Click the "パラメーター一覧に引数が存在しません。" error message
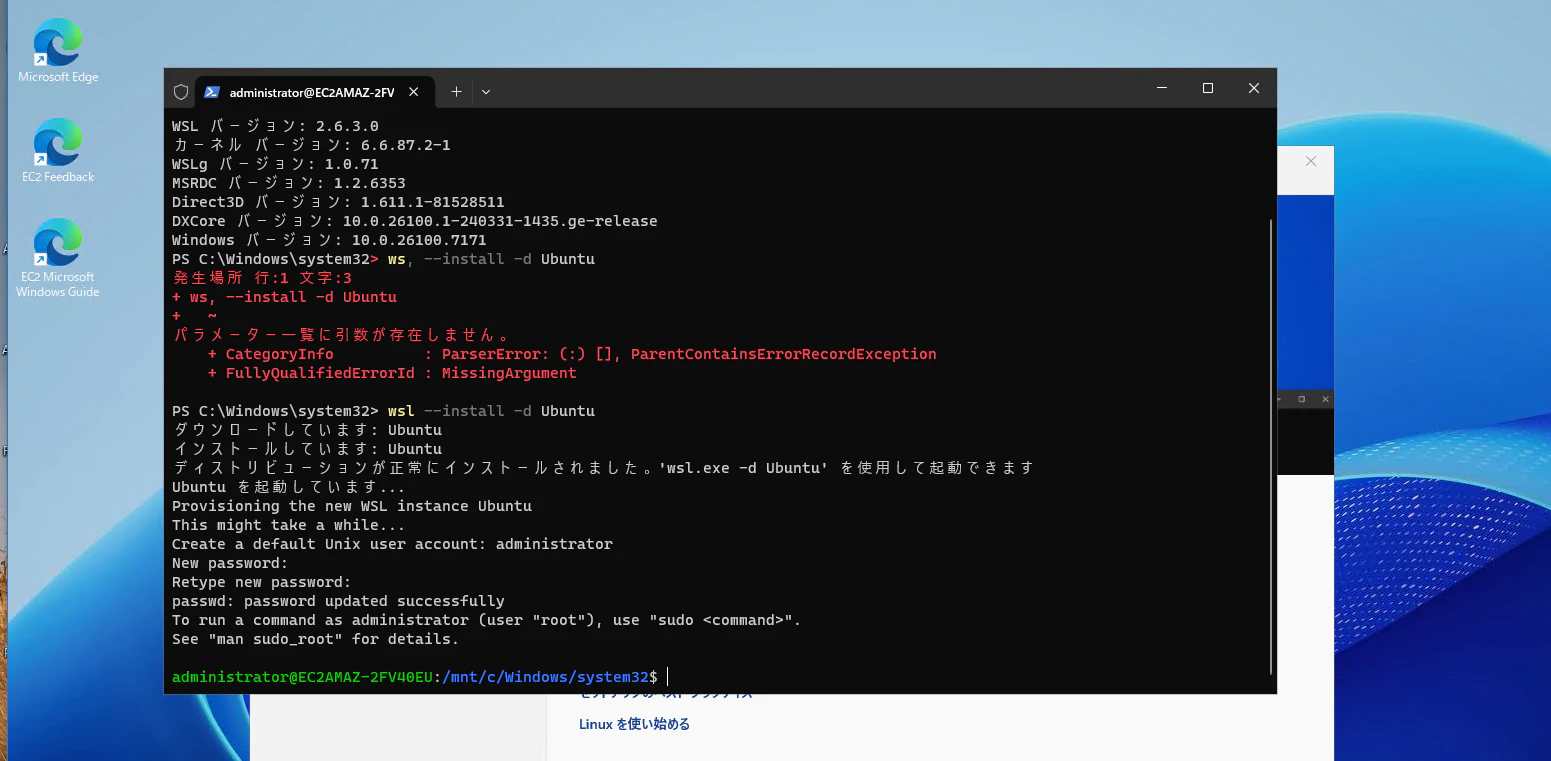The height and width of the screenshot is (761, 1551). point(342,335)
